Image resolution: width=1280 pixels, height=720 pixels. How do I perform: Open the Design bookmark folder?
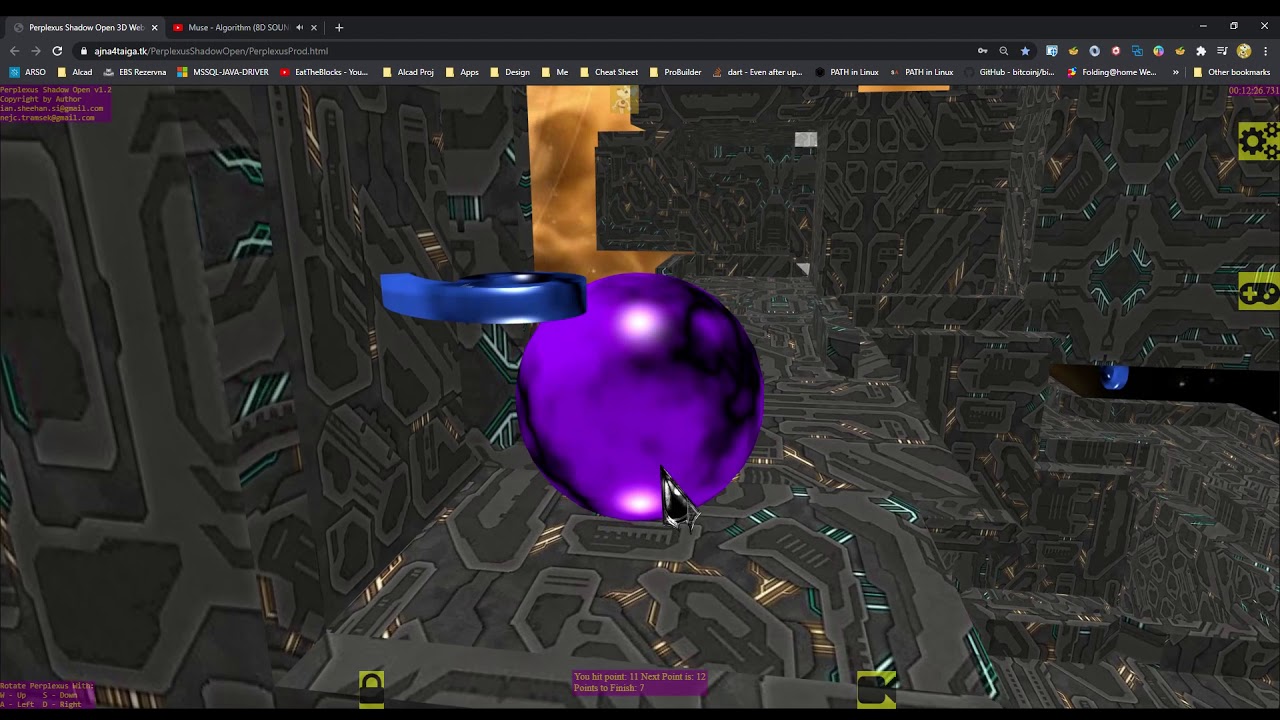pos(510,72)
